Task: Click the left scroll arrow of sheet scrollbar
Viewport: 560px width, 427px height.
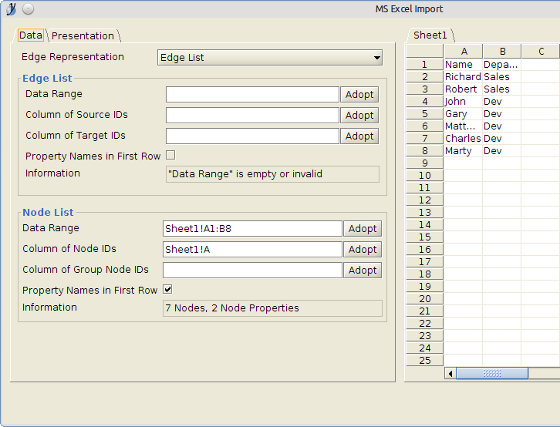Action: click(450, 373)
